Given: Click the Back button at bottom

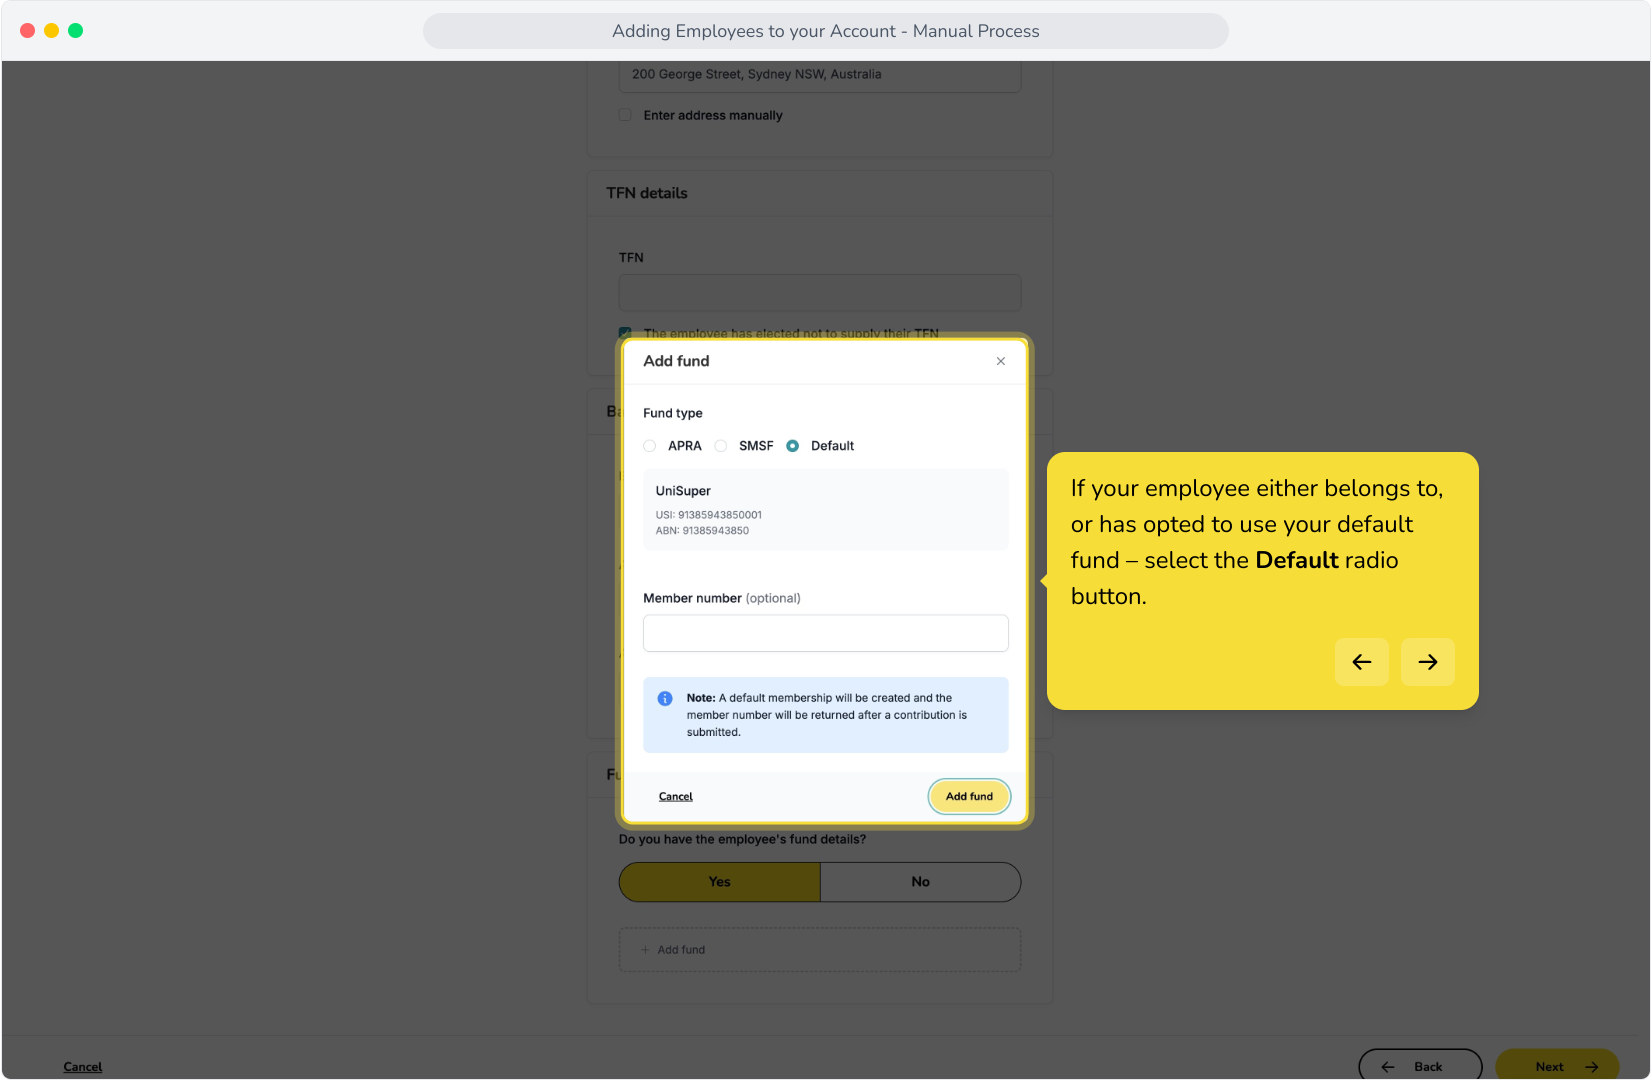Looking at the screenshot, I should 1420,1066.
